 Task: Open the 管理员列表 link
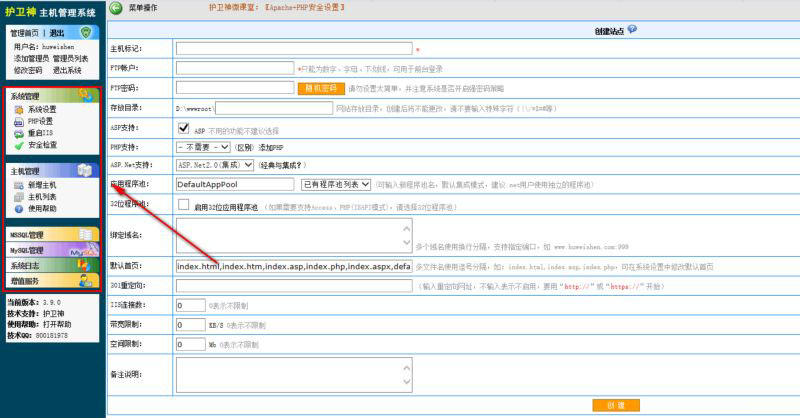point(70,59)
